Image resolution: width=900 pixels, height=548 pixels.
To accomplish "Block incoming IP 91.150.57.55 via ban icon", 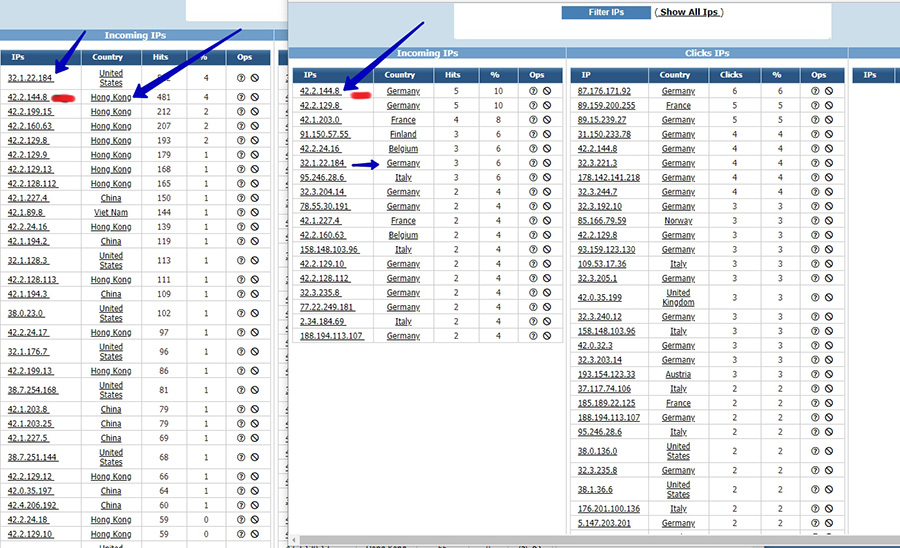I will click(x=547, y=134).
